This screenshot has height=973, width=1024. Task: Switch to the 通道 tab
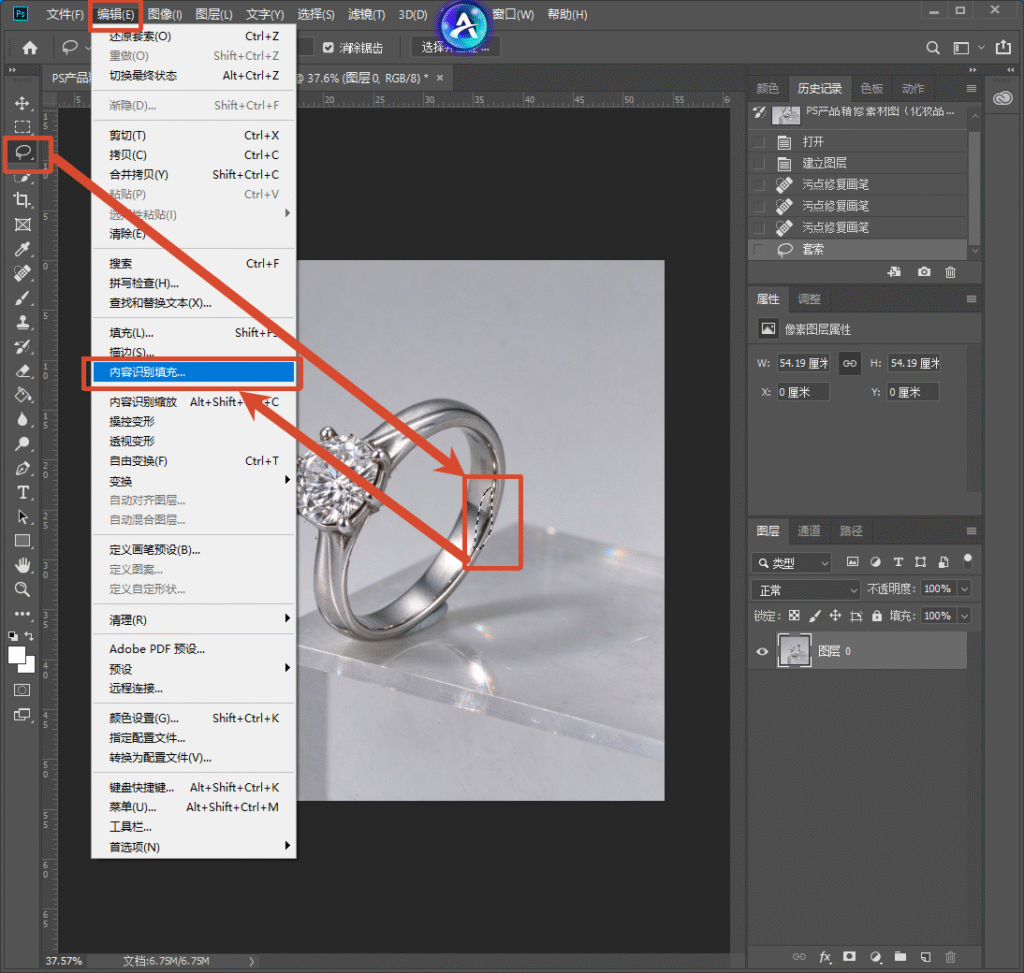[809, 531]
